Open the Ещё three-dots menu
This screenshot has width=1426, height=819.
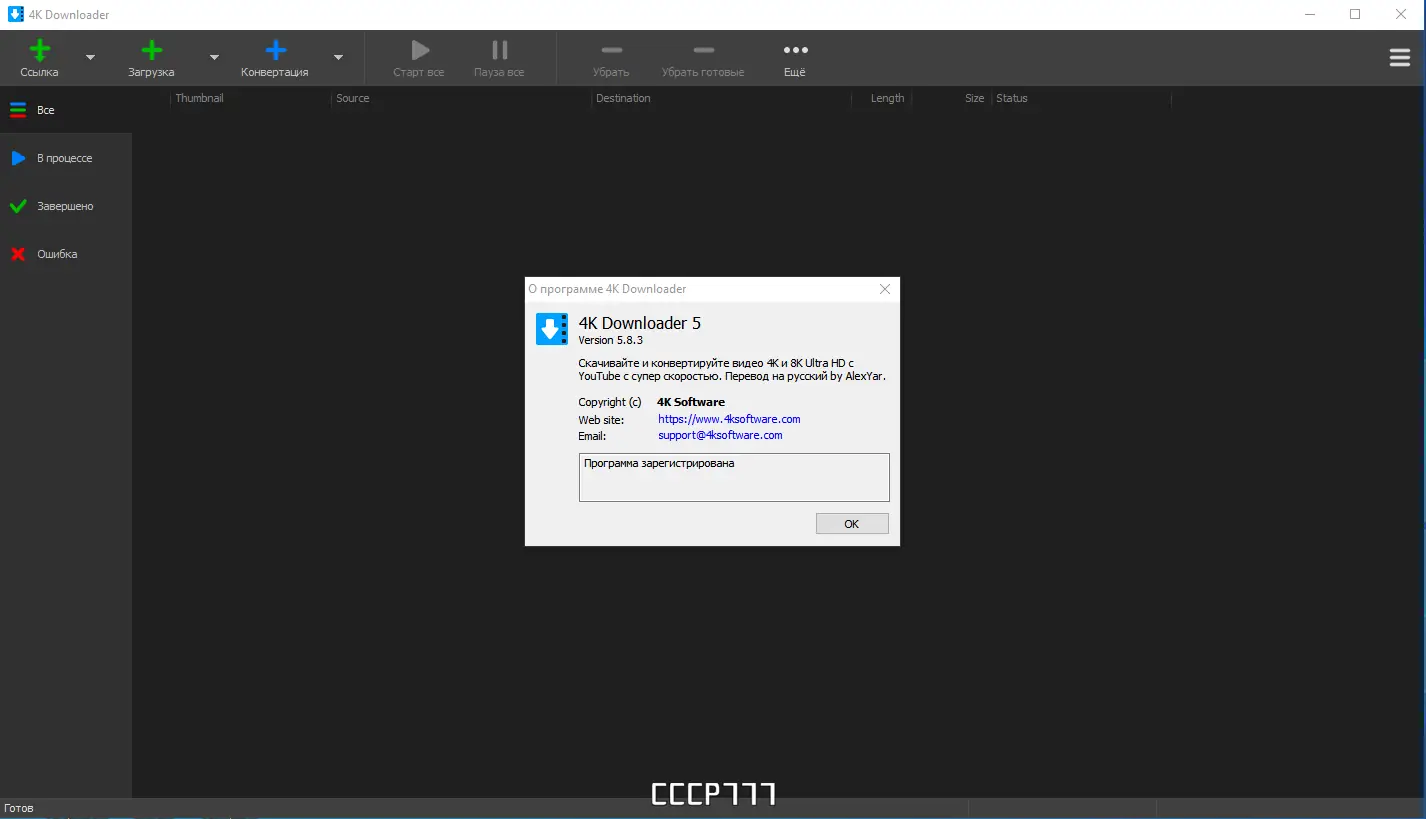coord(795,50)
